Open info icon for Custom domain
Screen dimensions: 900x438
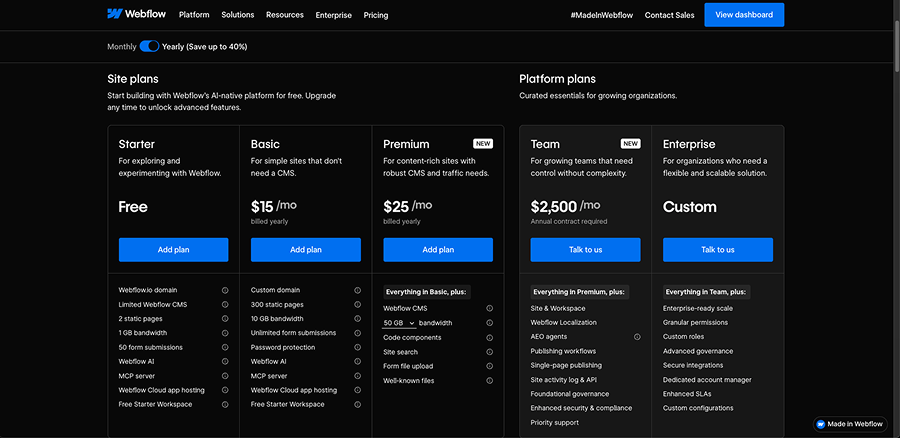point(358,290)
